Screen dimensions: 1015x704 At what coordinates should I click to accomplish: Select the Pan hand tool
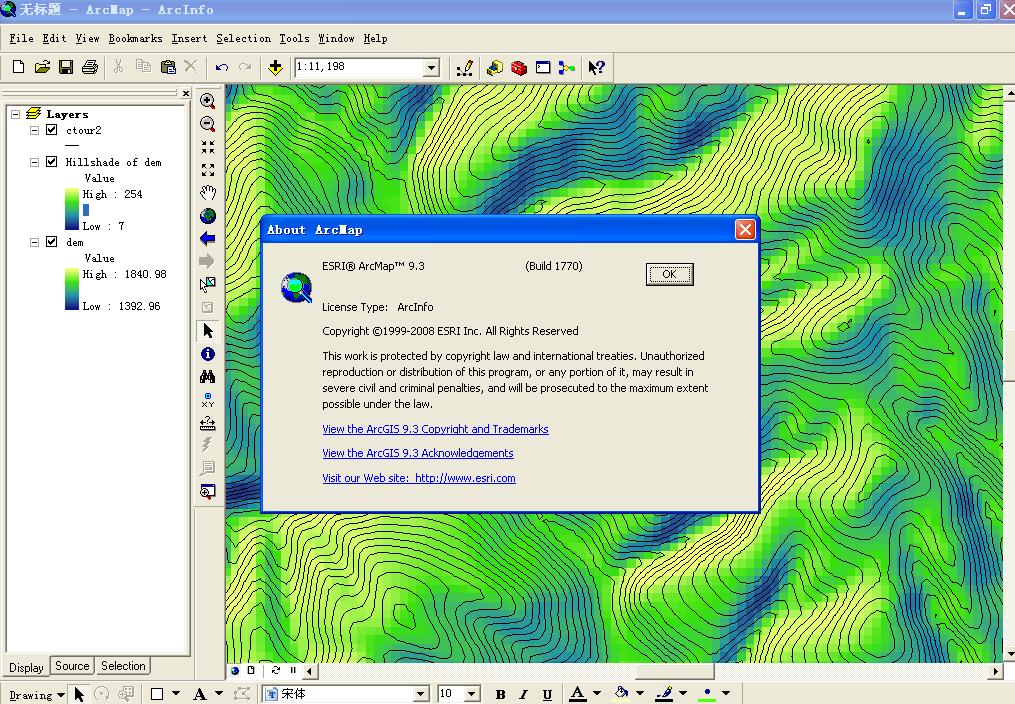point(208,193)
